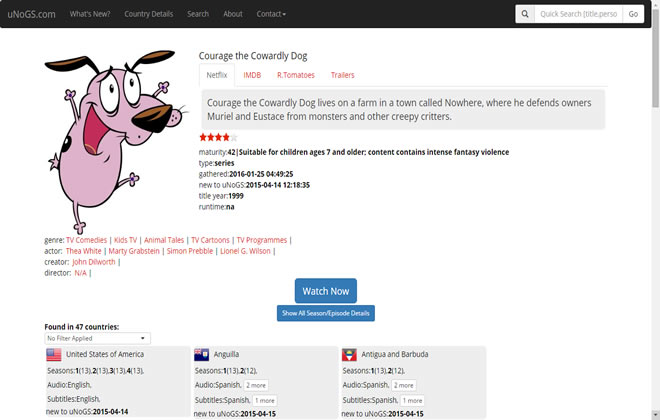Click the Kids TV genre link
660x420 pixels.
point(125,240)
